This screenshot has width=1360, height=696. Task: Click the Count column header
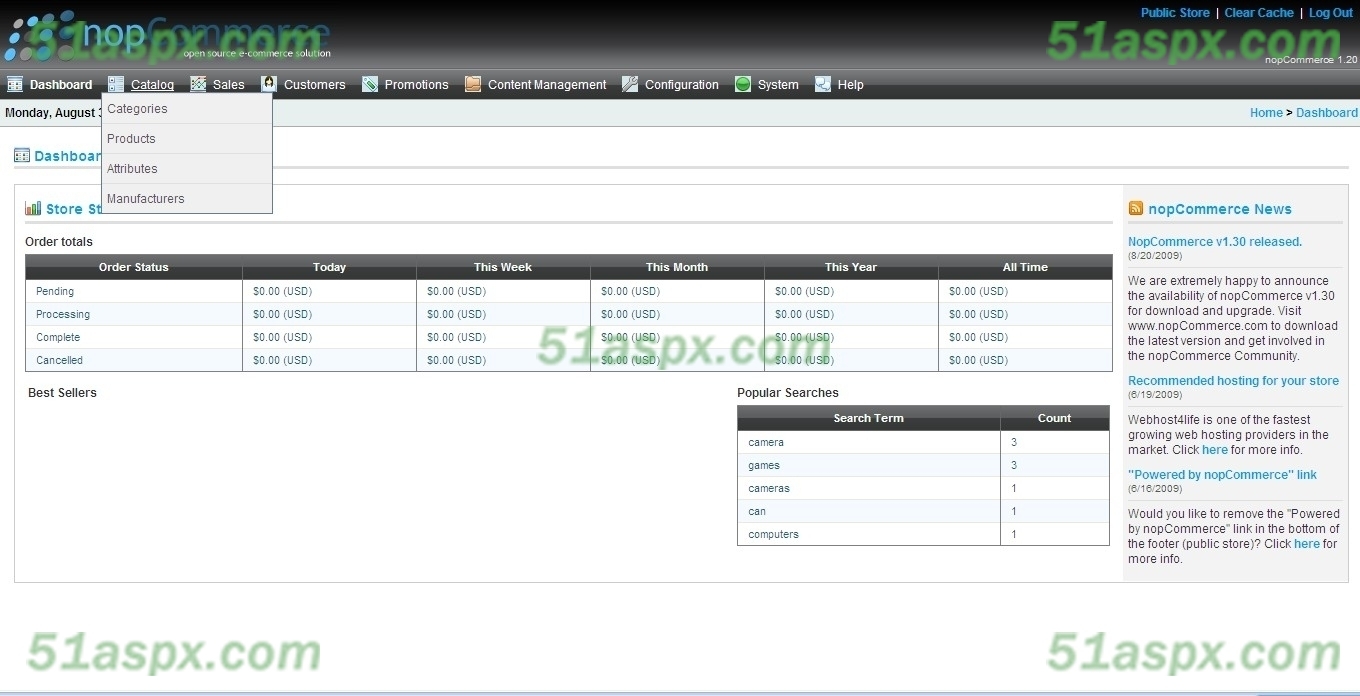(x=1055, y=418)
